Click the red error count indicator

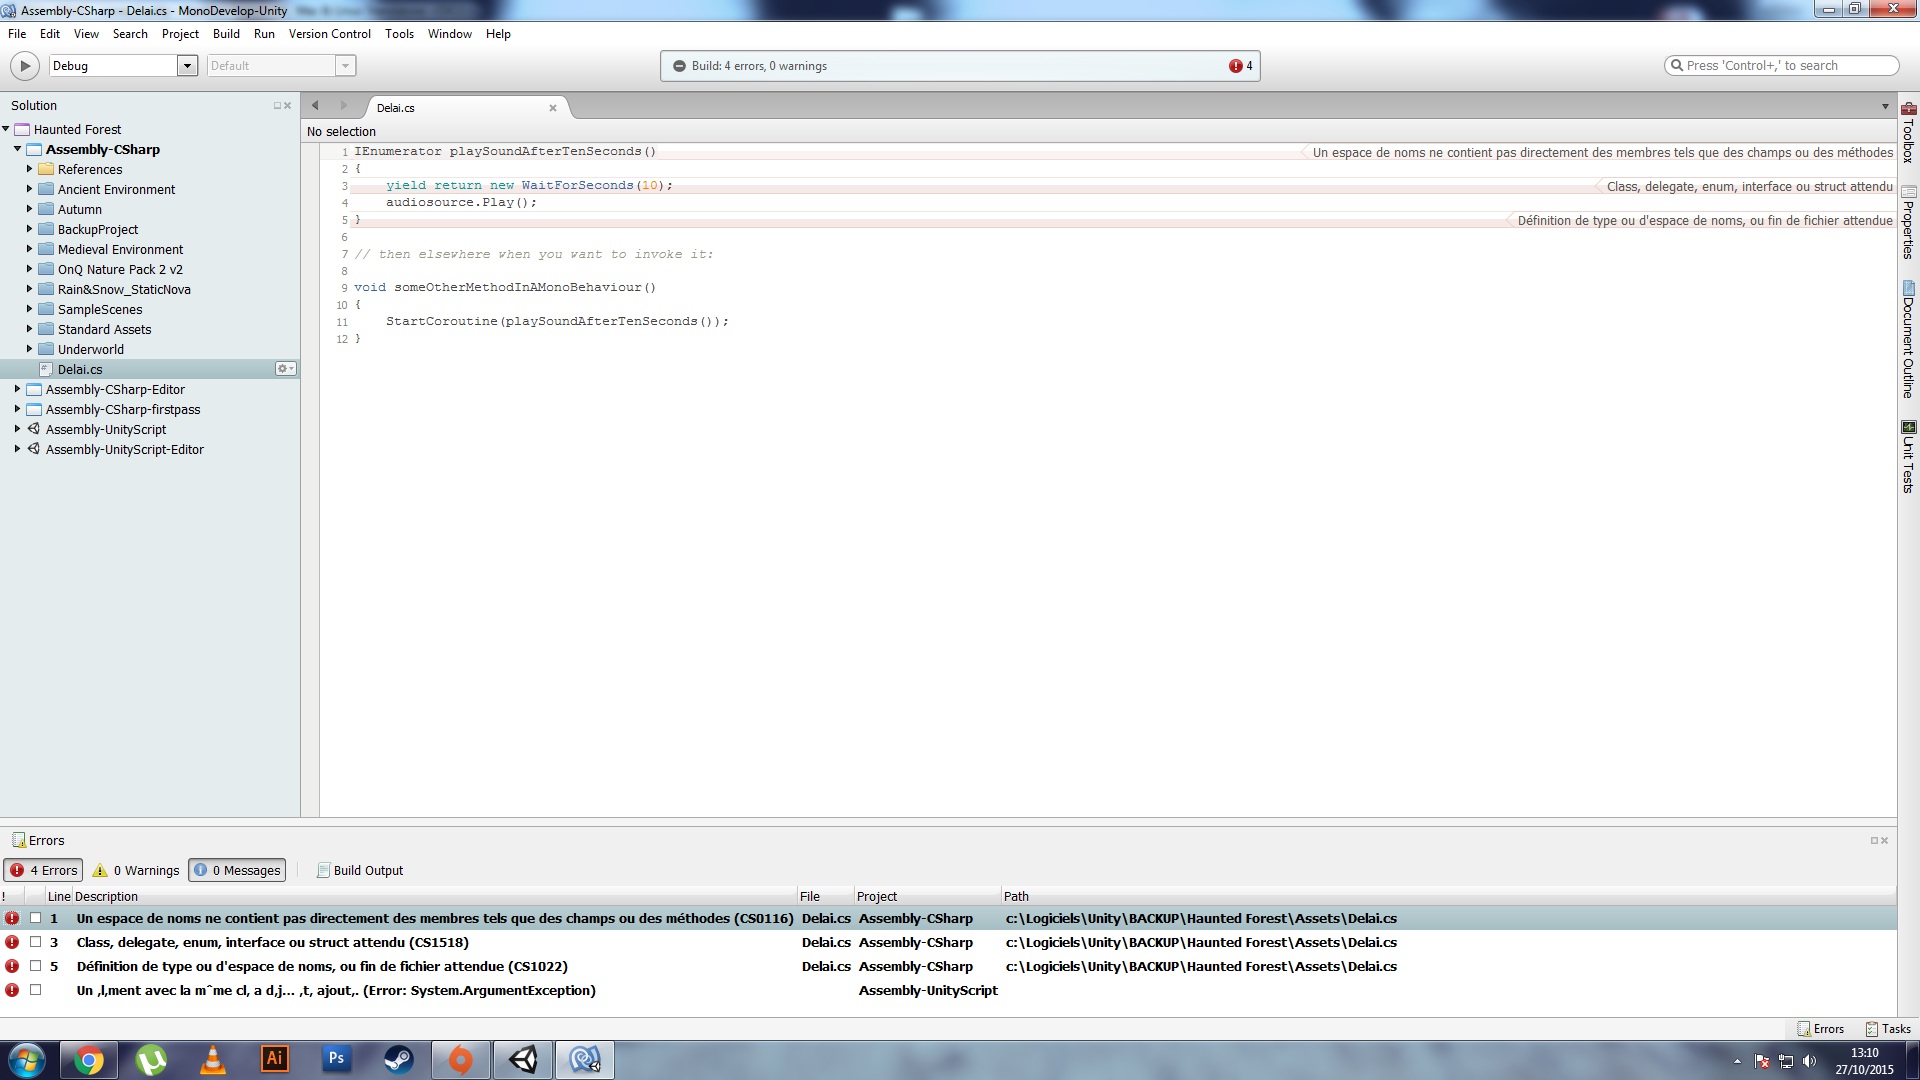coord(1240,66)
